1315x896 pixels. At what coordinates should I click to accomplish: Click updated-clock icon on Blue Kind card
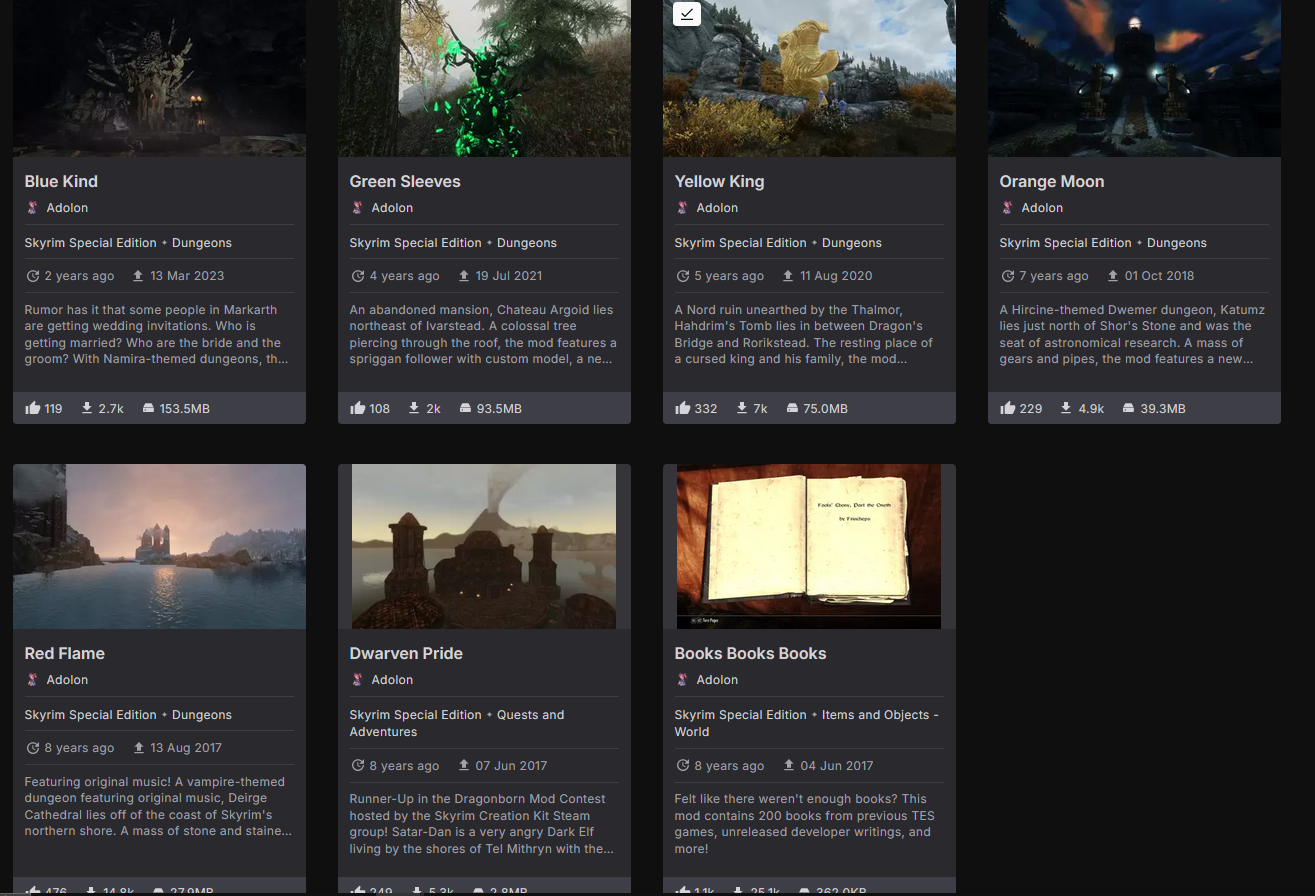[x=32, y=276]
